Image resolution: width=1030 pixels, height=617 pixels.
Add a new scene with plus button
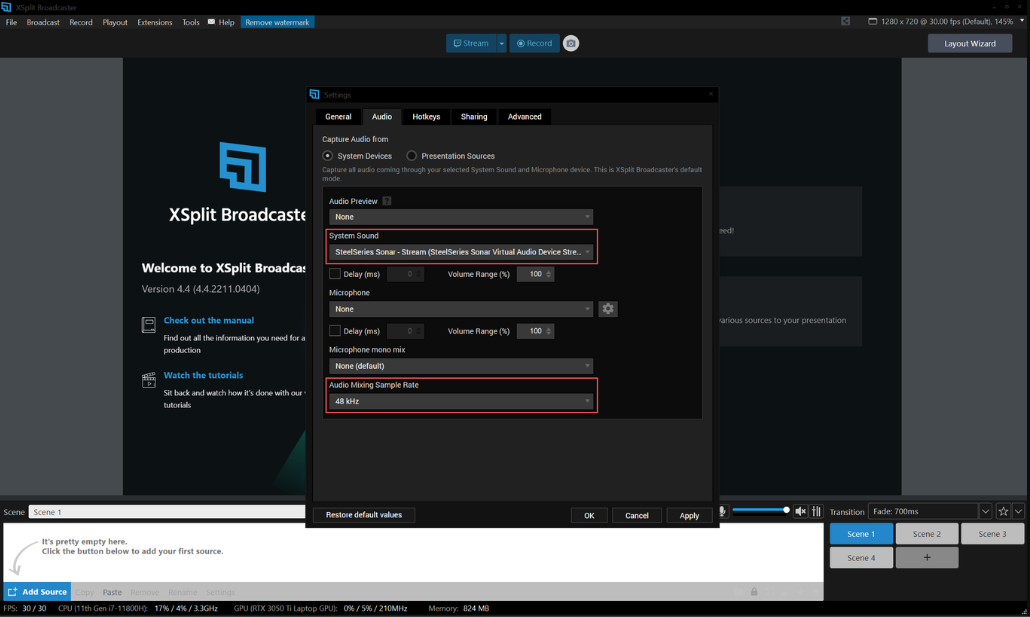click(x=927, y=557)
